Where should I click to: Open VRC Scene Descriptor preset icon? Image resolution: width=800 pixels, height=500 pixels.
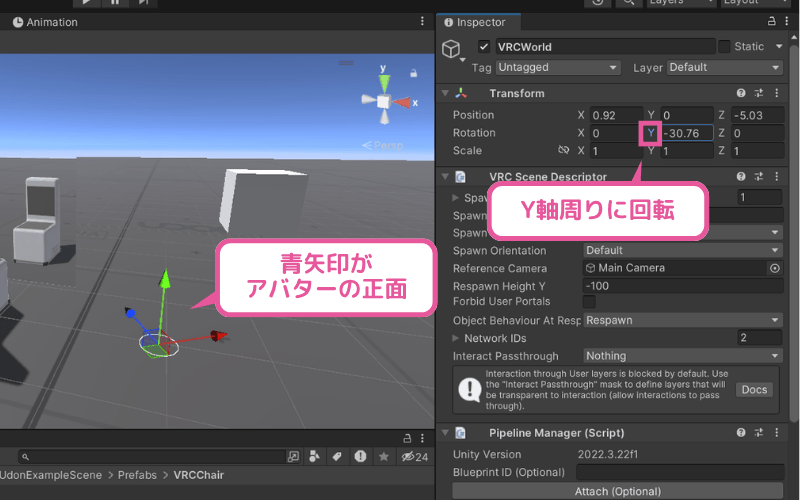coord(759,177)
